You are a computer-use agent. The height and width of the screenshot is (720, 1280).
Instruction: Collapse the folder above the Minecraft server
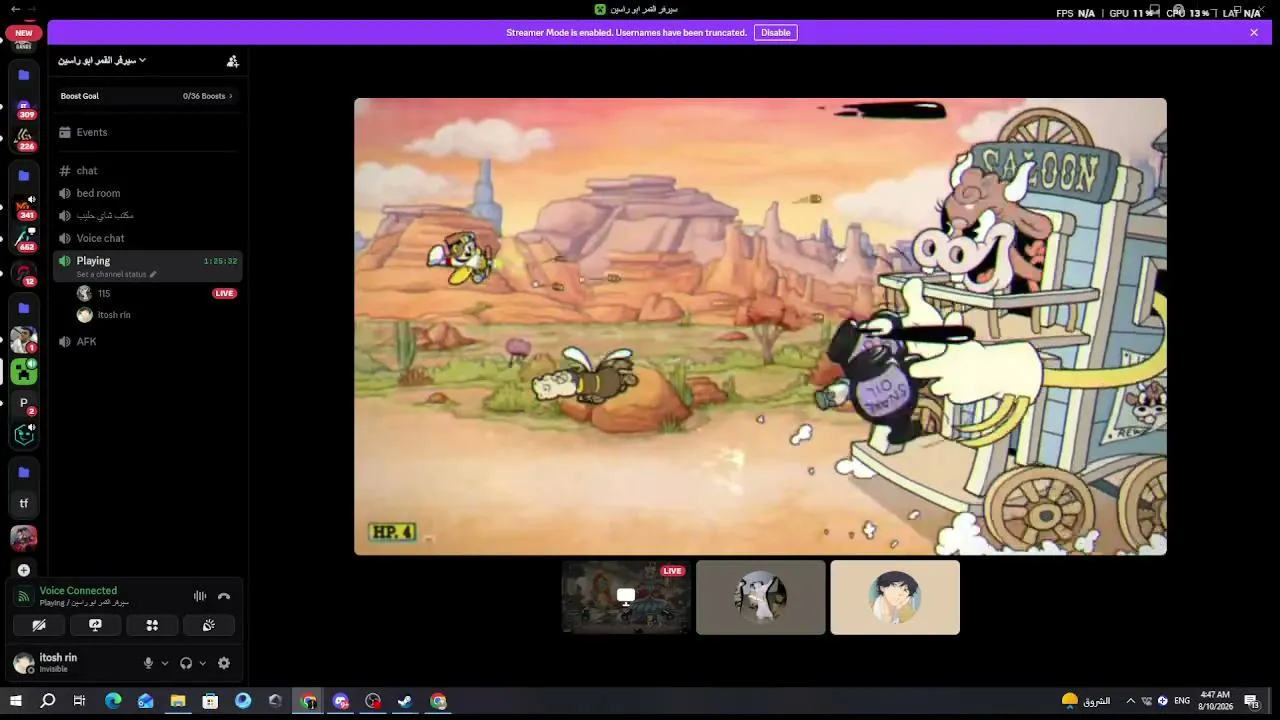click(24, 308)
